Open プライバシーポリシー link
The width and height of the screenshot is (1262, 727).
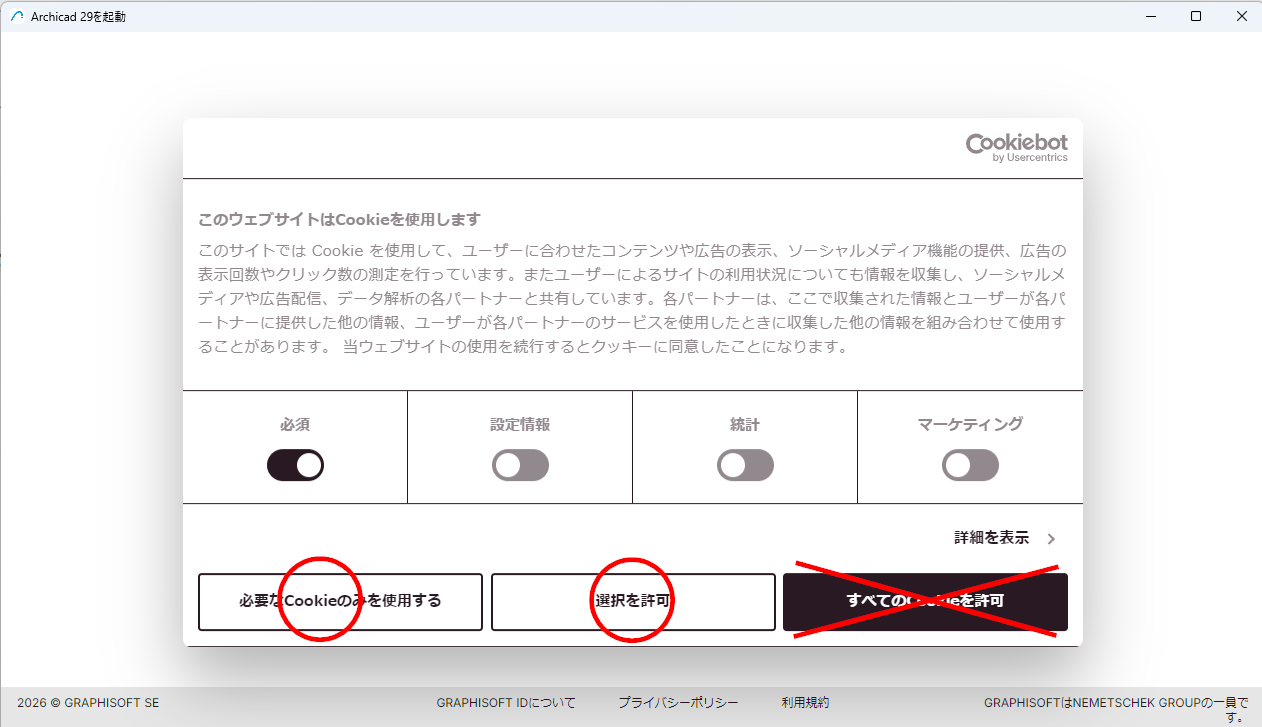point(678,703)
